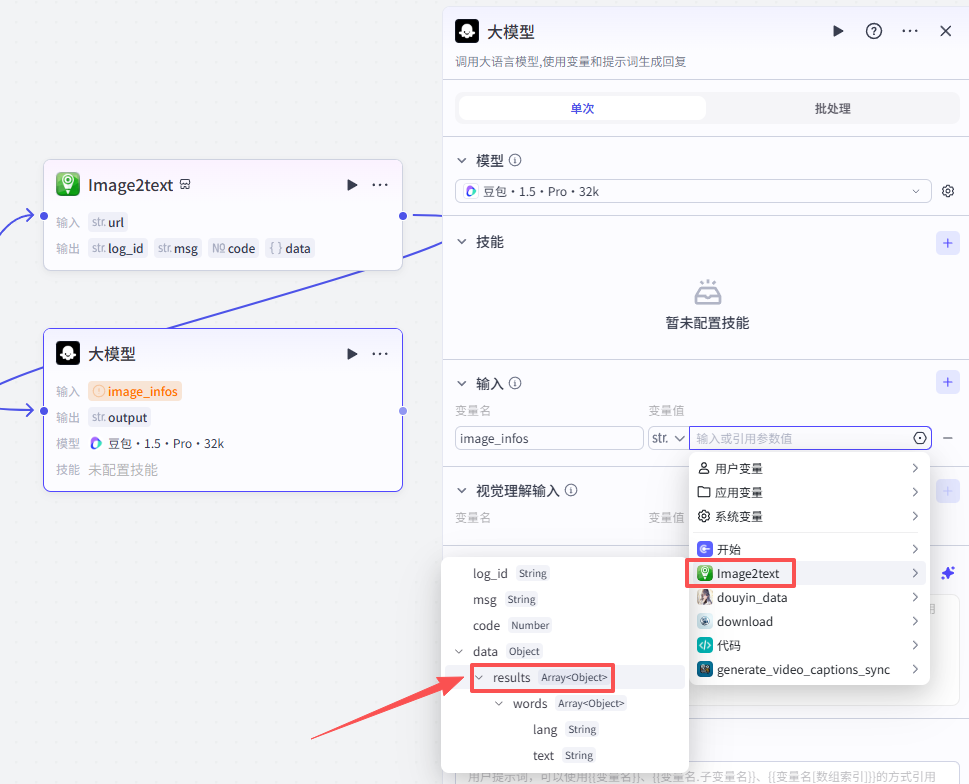Screen dimensions: 969x784
Task: Click the image_infos variable name field
Action: coord(549,438)
